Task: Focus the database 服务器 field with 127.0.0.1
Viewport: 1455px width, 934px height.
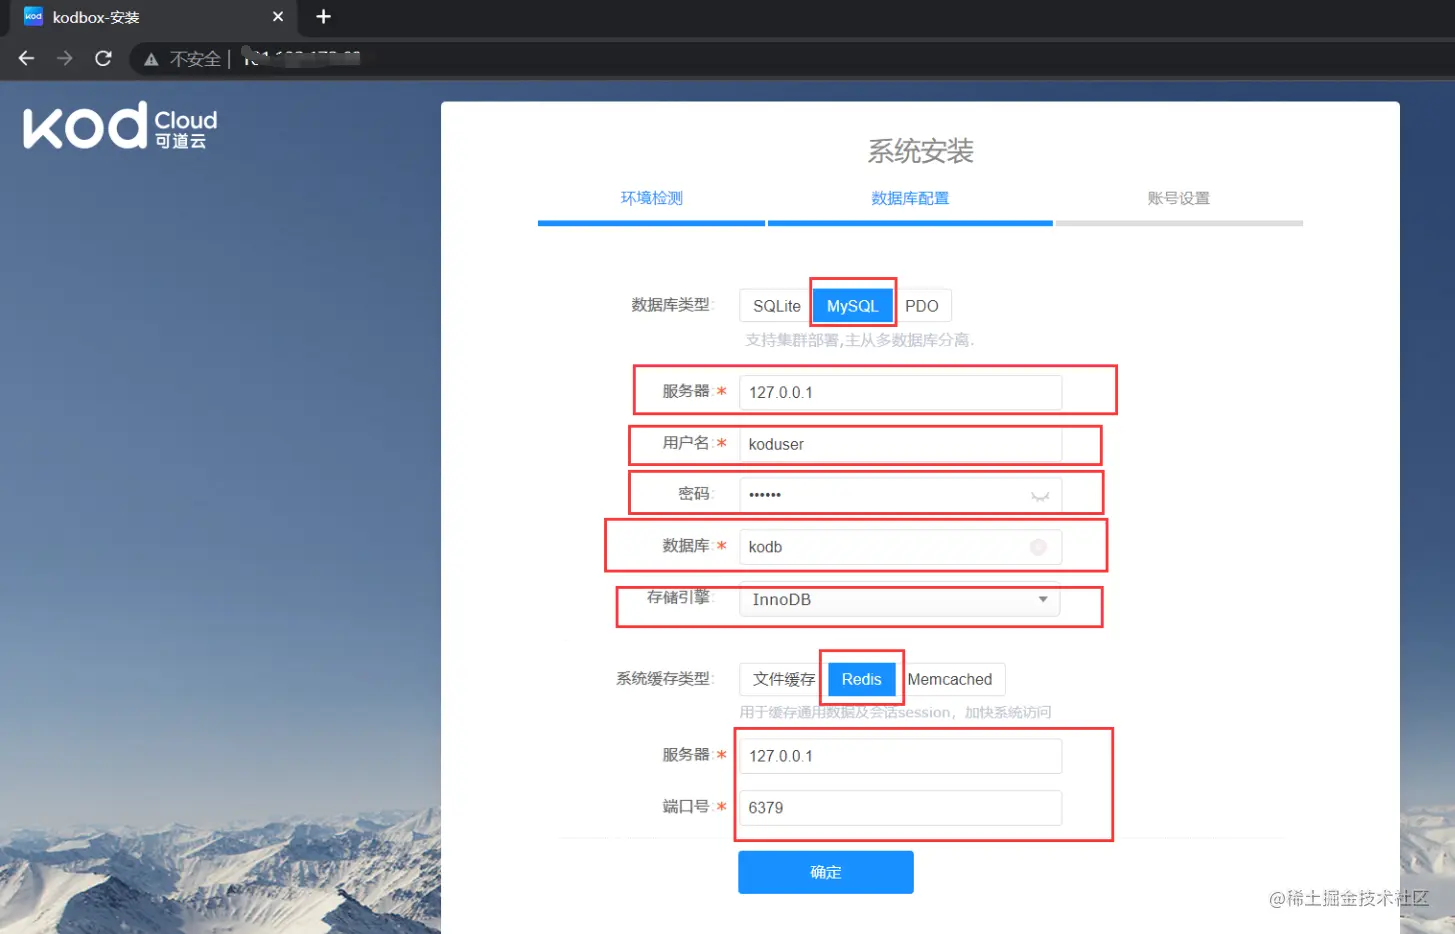Action: coord(900,392)
